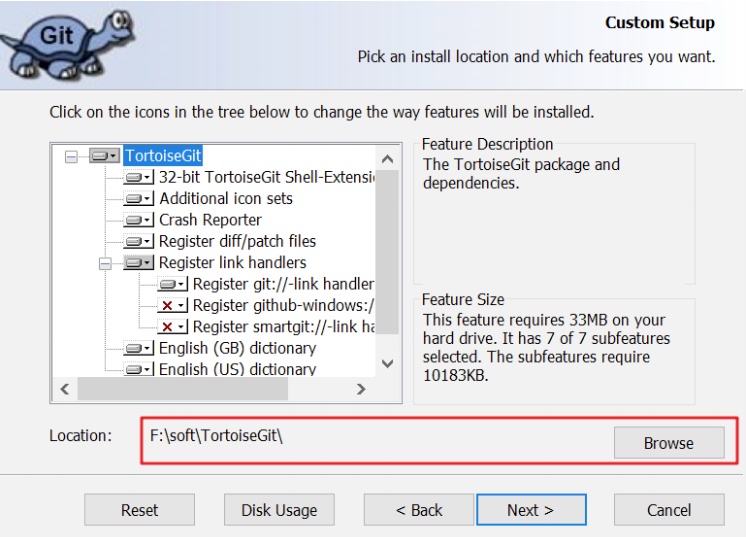The image size is (746, 537).
Task: Open Crash Reporter feature icon dropdown
Action: tap(138, 220)
